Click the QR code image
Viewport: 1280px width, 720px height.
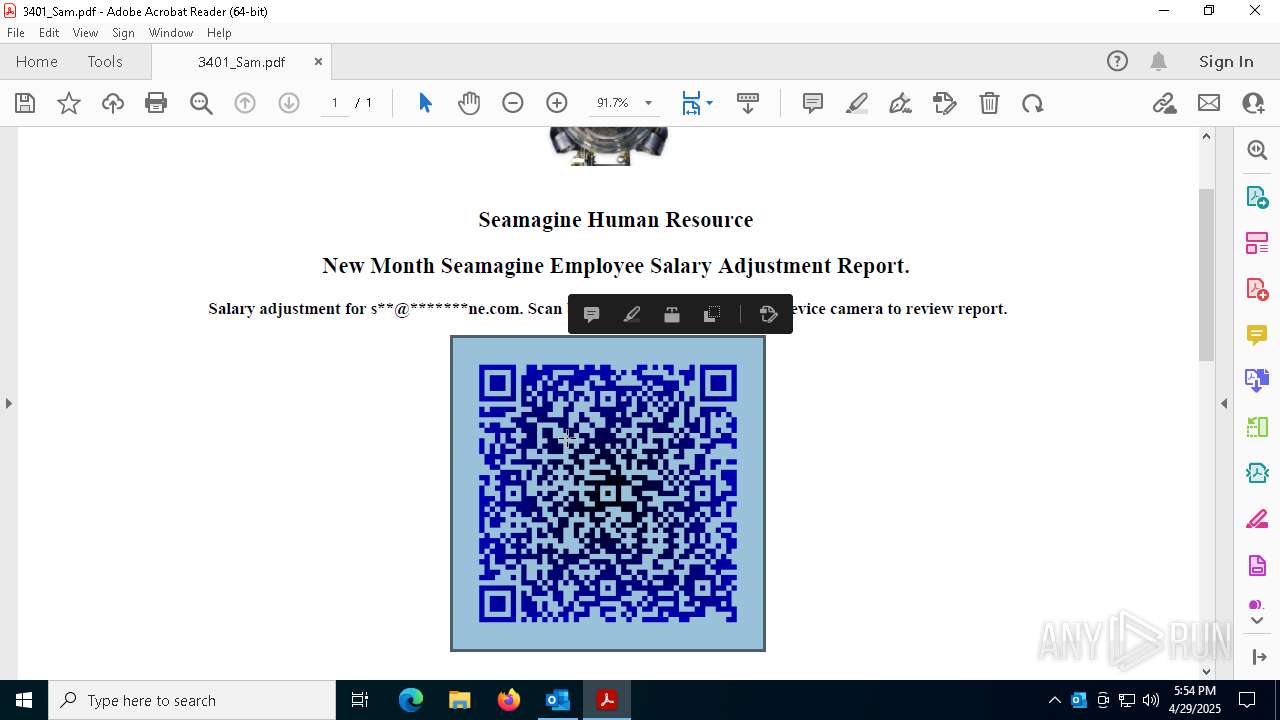[608, 493]
